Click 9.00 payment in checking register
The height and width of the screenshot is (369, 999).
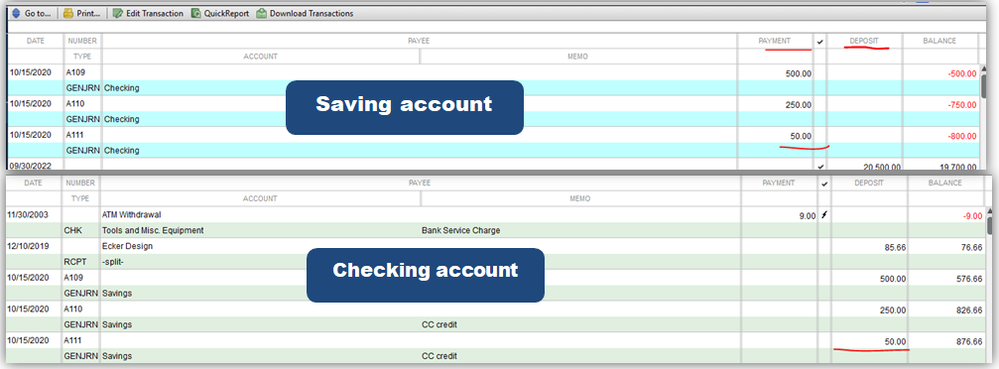click(x=807, y=215)
